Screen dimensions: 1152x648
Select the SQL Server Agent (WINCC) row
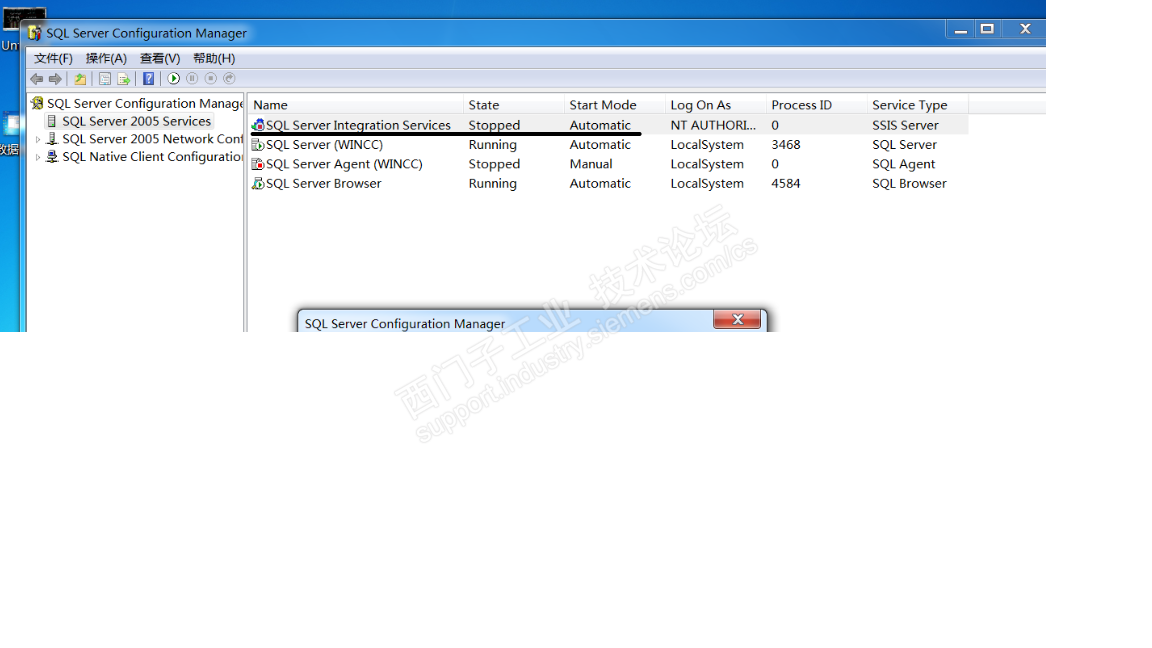[608, 165]
